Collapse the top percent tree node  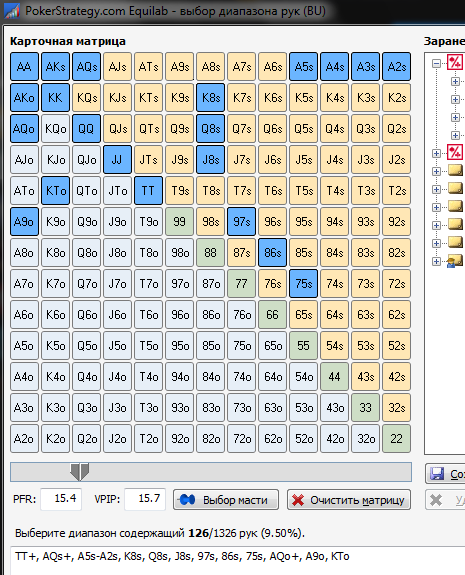coord(436,63)
